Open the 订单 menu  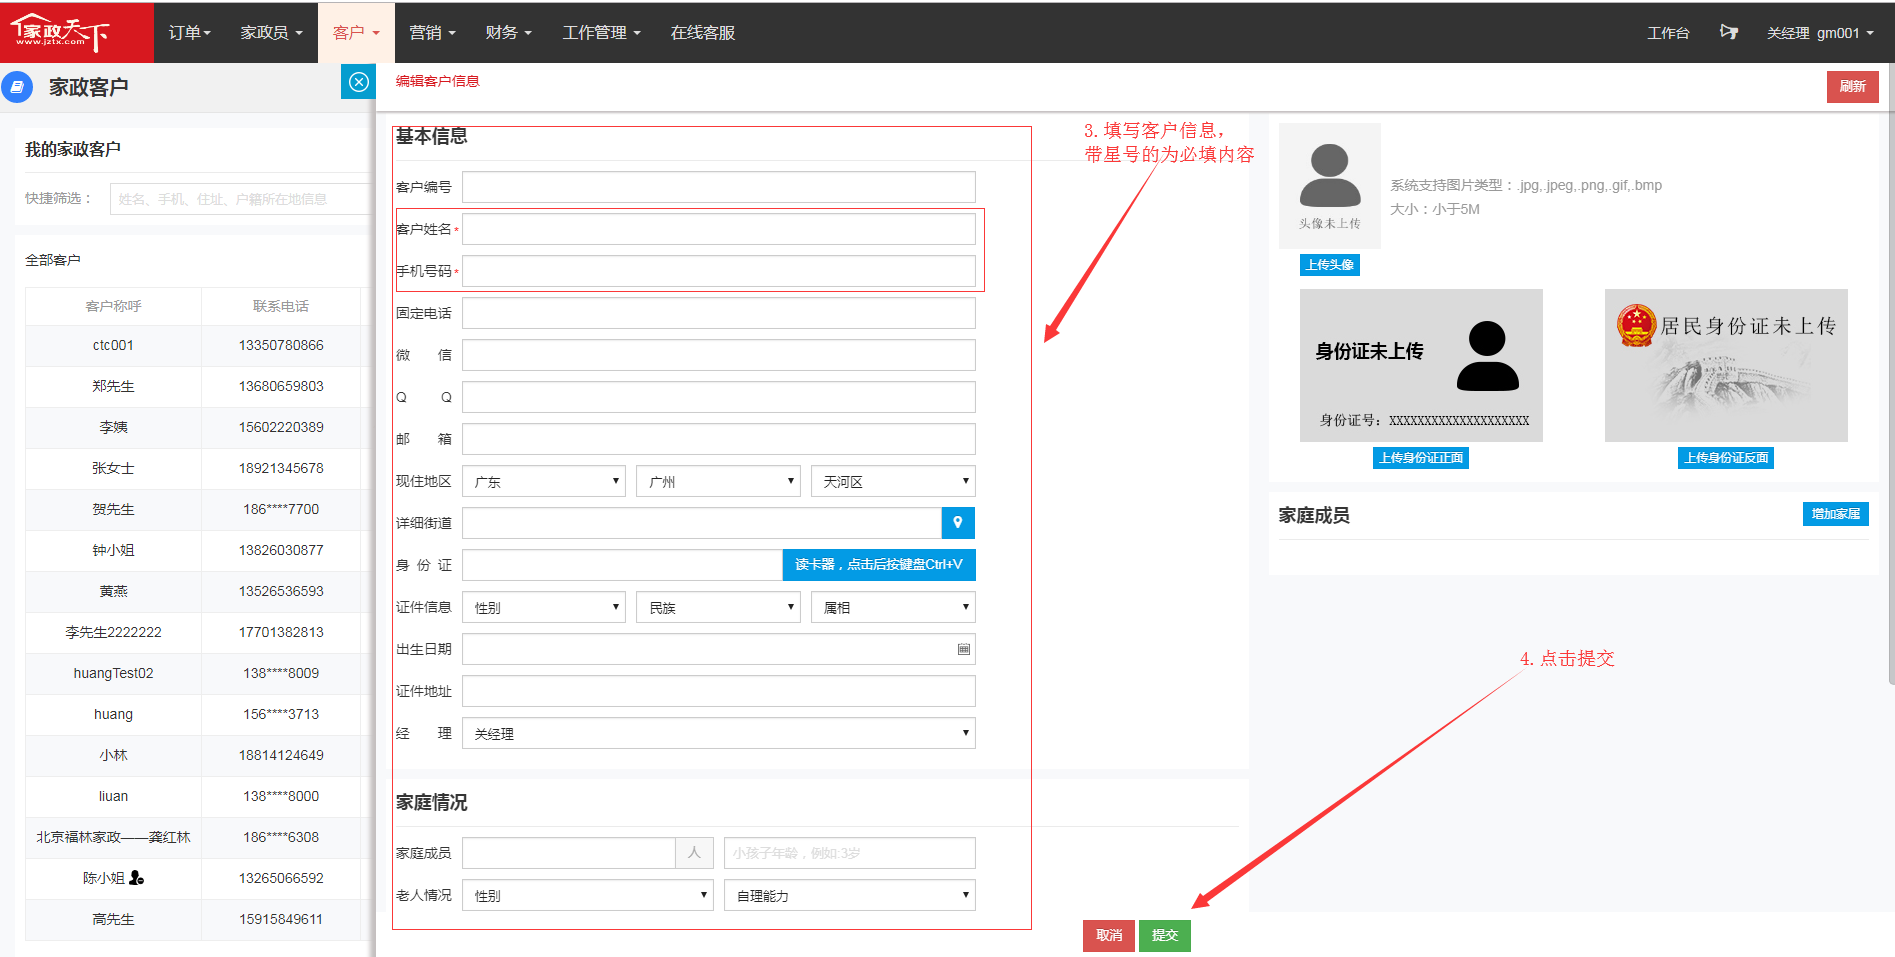pyautogui.click(x=190, y=33)
